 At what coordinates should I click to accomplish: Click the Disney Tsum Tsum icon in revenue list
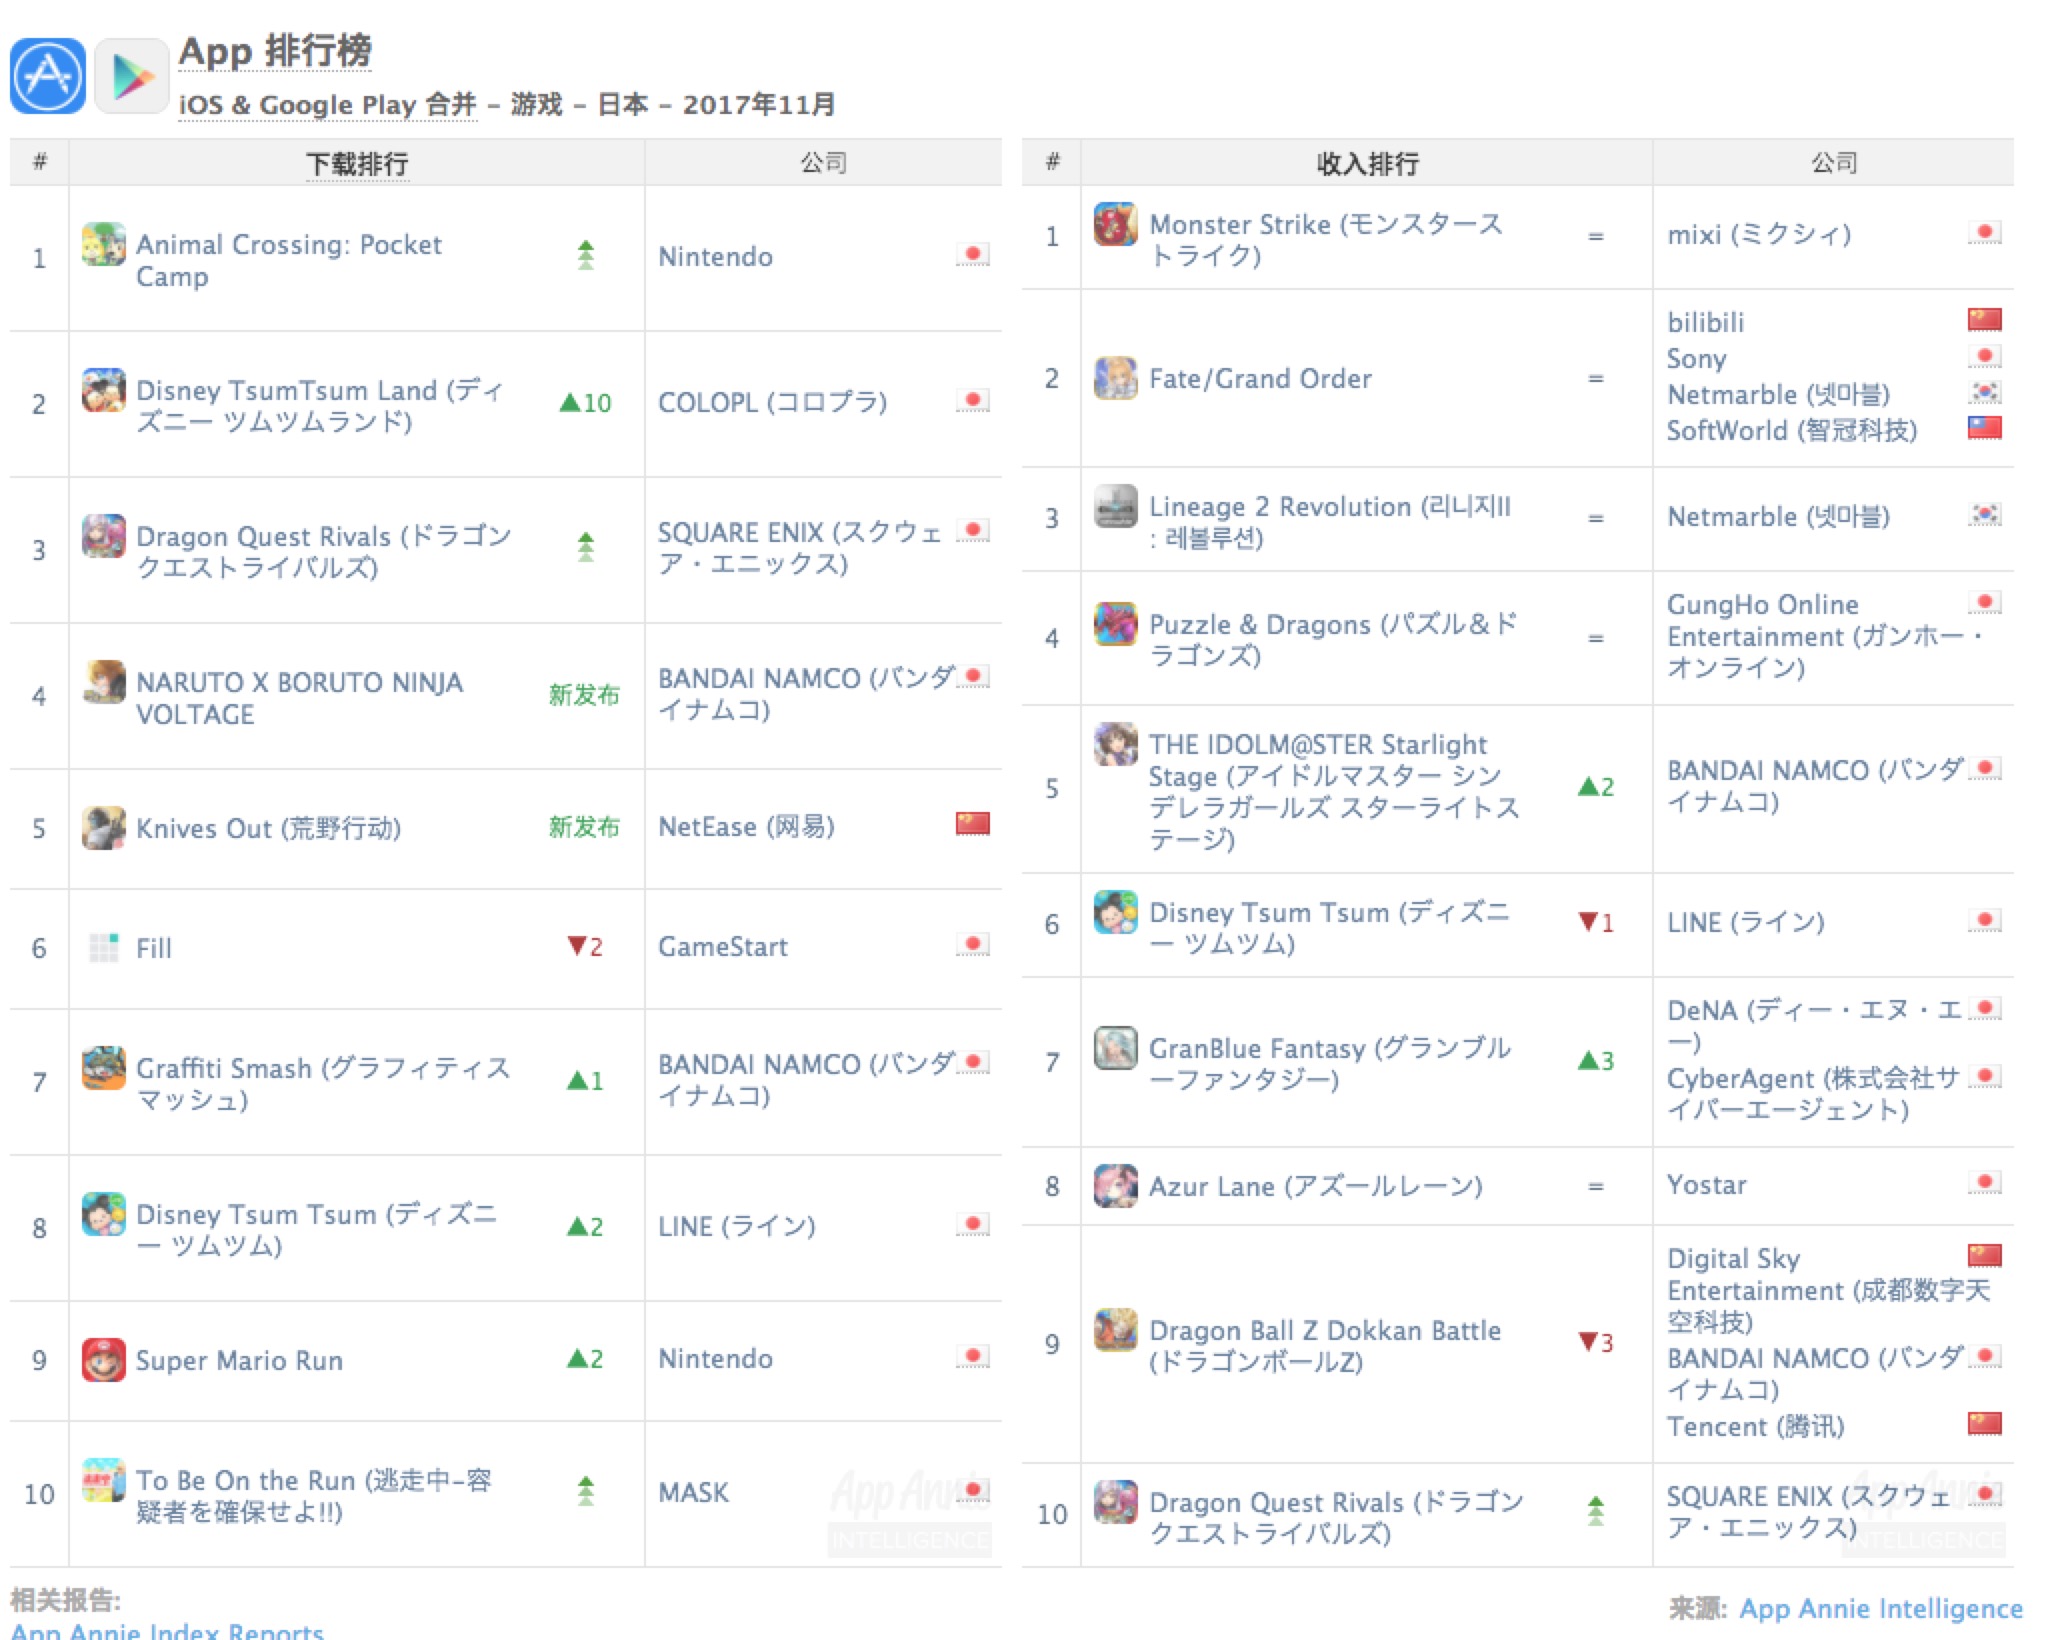[x=1116, y=912]
